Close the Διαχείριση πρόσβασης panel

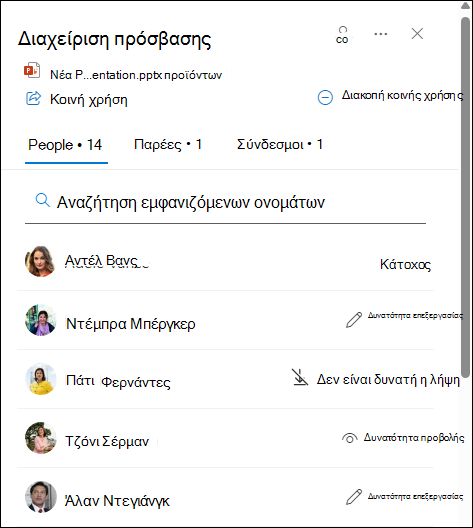click(x=417, y=34)
